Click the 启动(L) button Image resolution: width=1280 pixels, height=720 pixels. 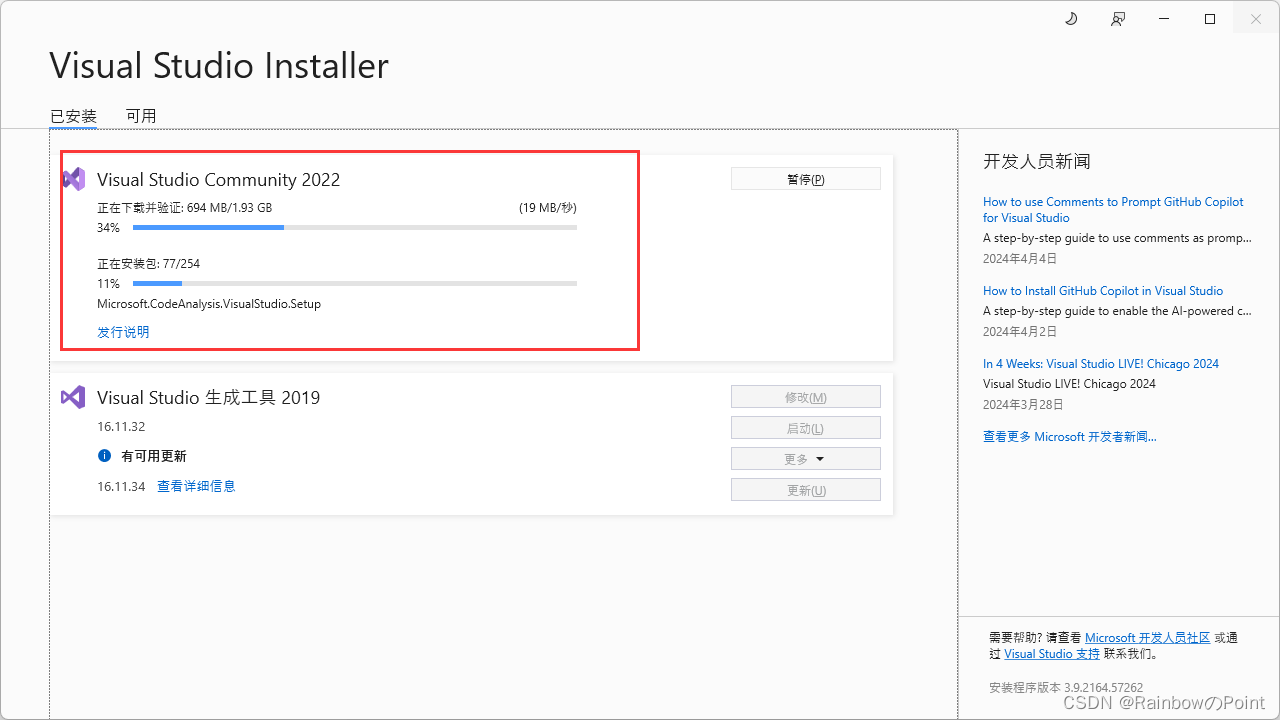[806, 428]
